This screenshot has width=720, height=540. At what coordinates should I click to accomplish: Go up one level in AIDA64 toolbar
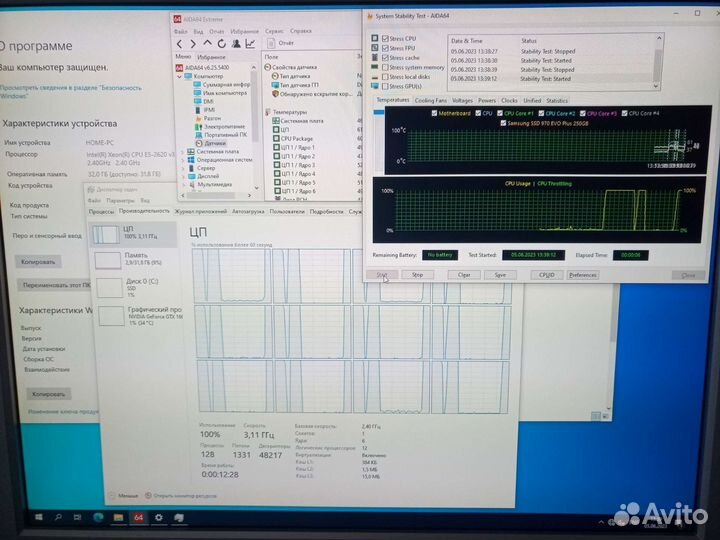tap(208, 43)
